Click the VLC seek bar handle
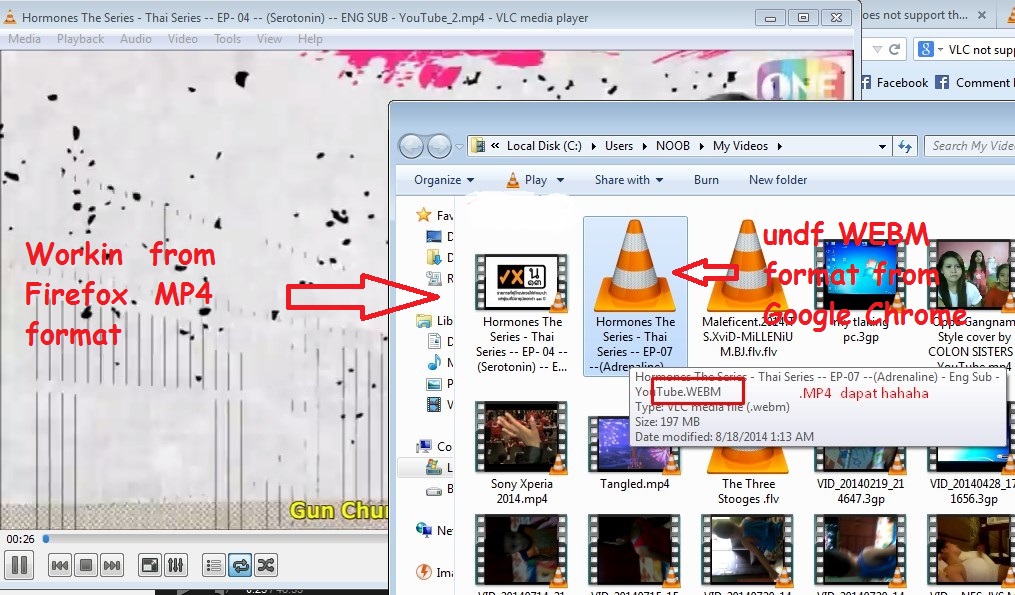Screen dimensions: 1015x595 click(x=46, y=538)
